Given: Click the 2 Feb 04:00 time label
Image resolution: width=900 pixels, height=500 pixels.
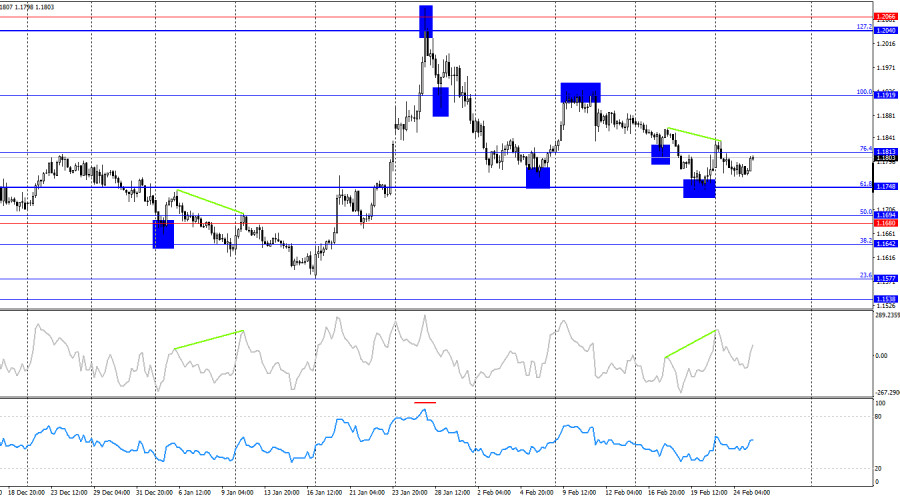Looking at the screenshot, I should [x=494, y=493].
